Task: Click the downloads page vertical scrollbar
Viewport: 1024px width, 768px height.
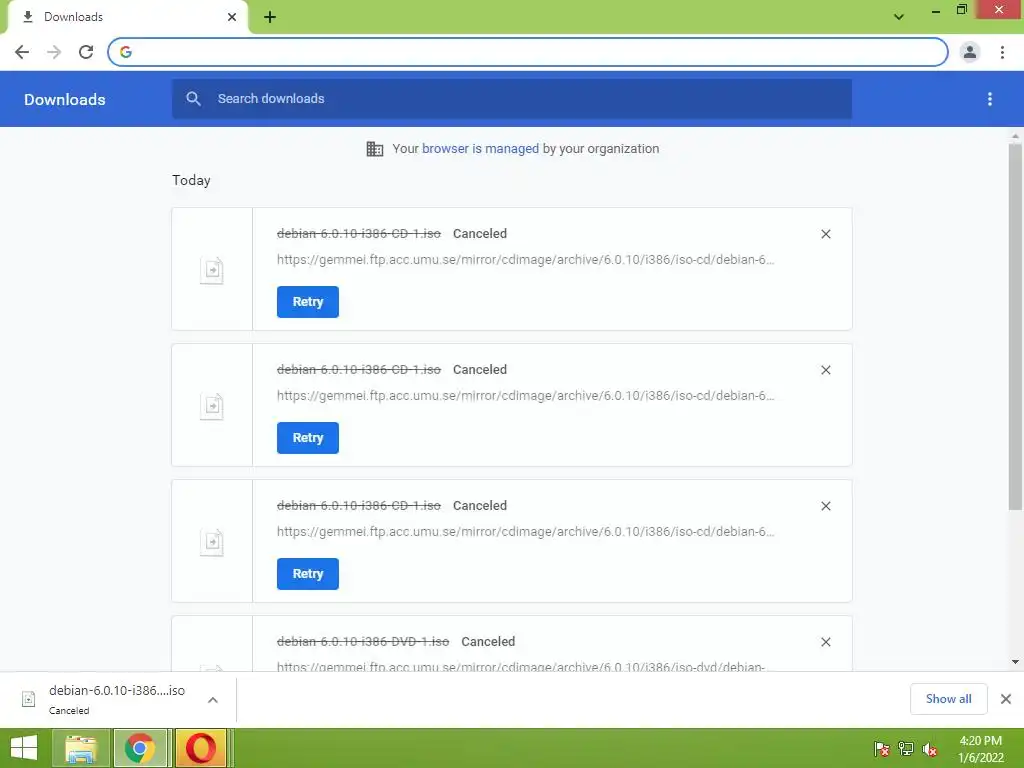Action: coord(1015,327)
